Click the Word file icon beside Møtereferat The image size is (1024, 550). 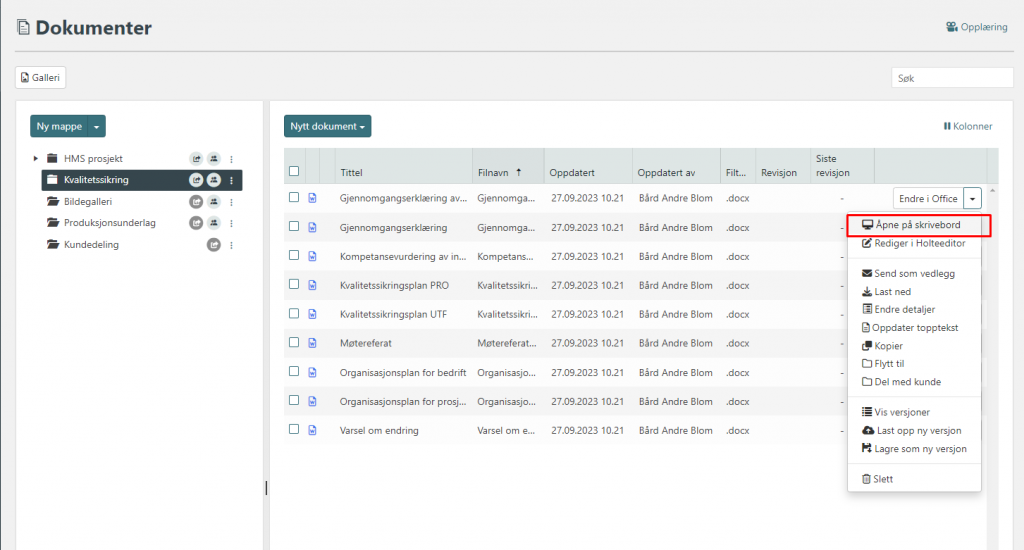point(312,343)
